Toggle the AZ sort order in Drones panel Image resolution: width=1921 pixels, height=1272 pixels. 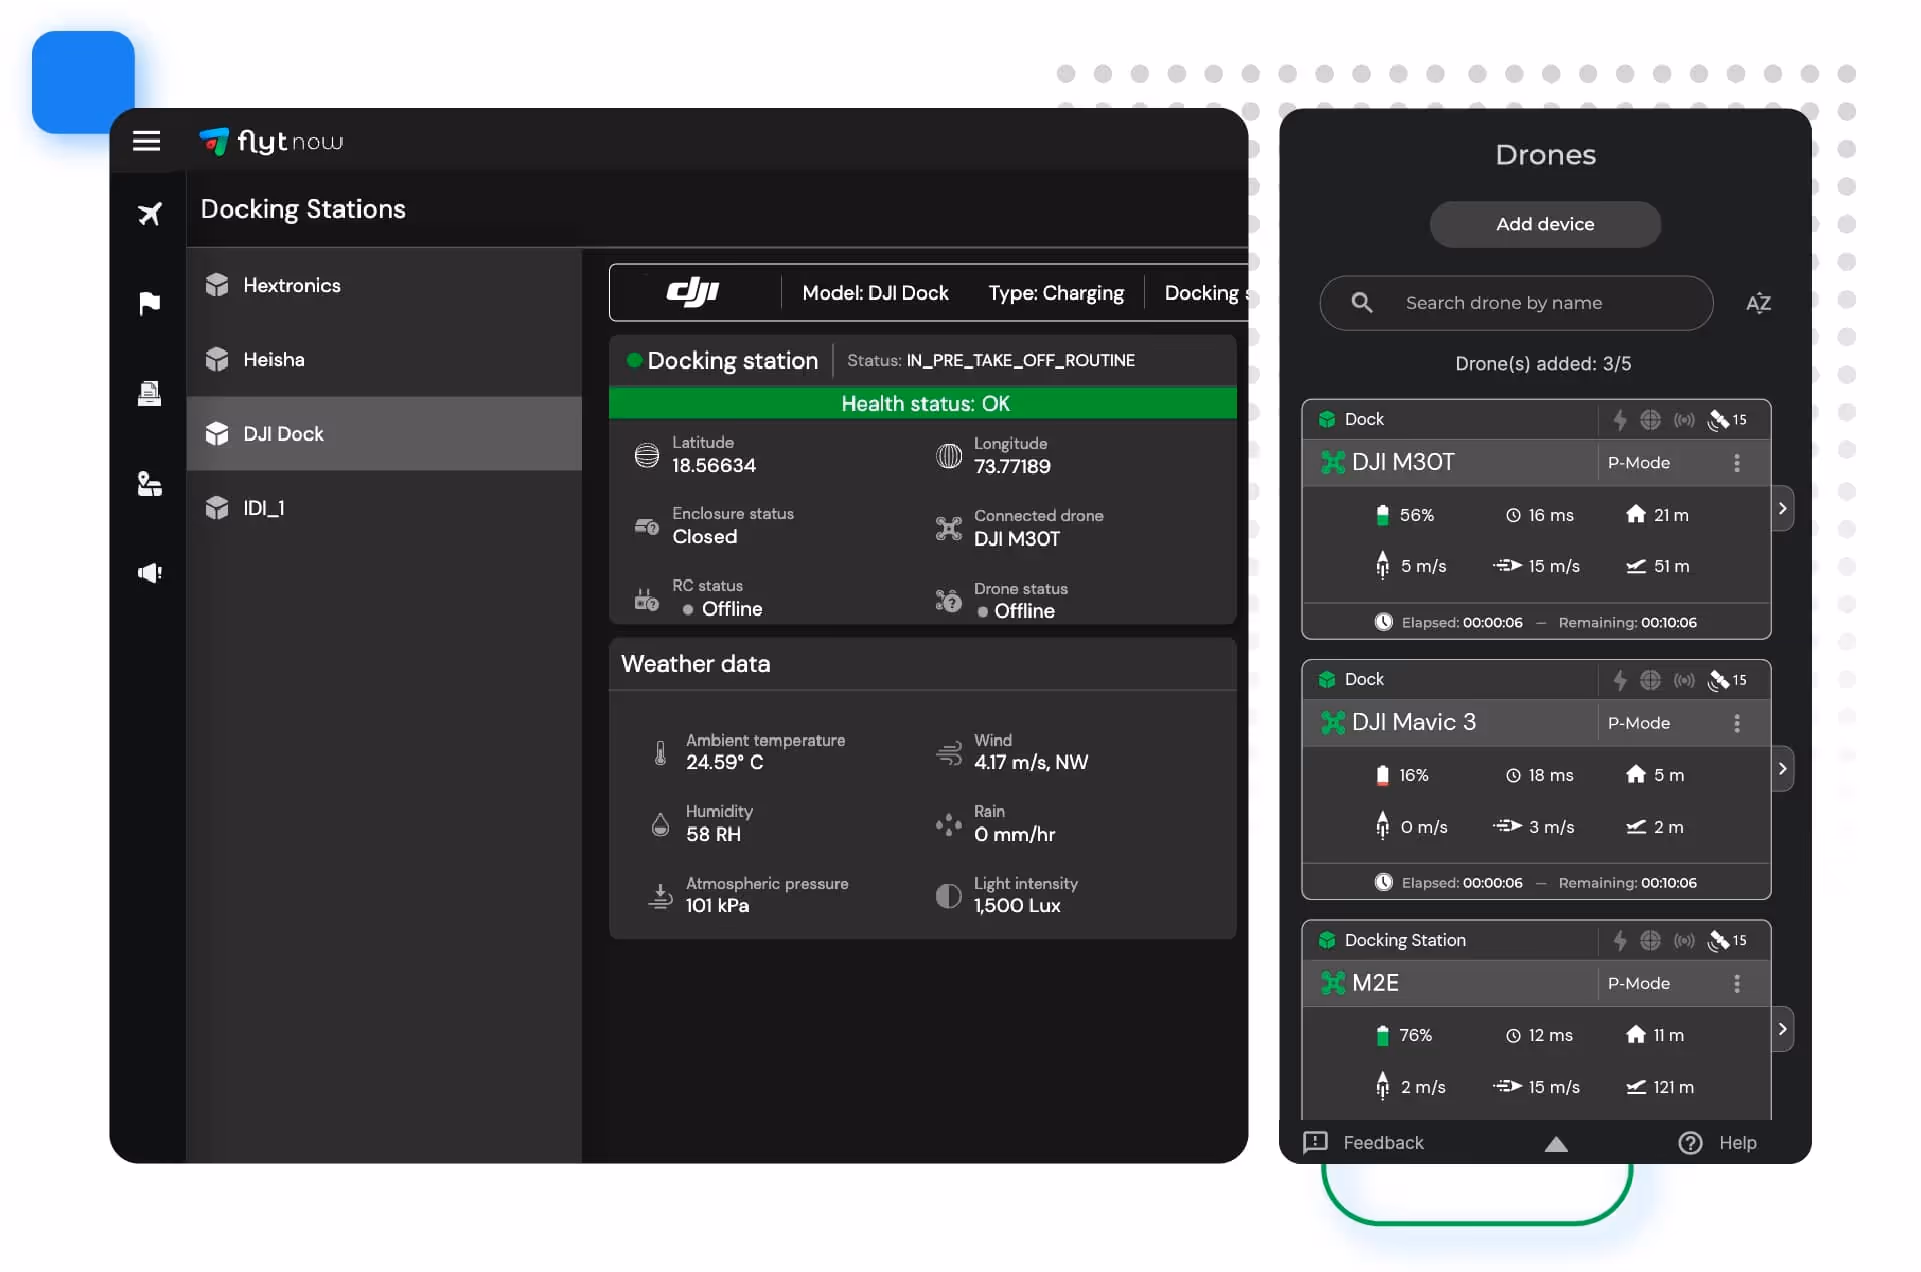(x=1760, y=303)
